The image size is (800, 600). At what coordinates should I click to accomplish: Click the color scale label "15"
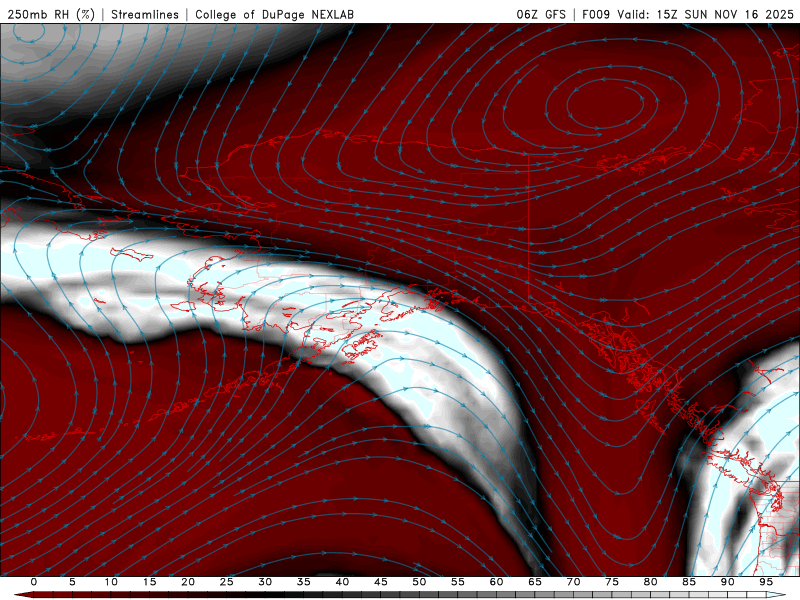click(x=149, y=582)
